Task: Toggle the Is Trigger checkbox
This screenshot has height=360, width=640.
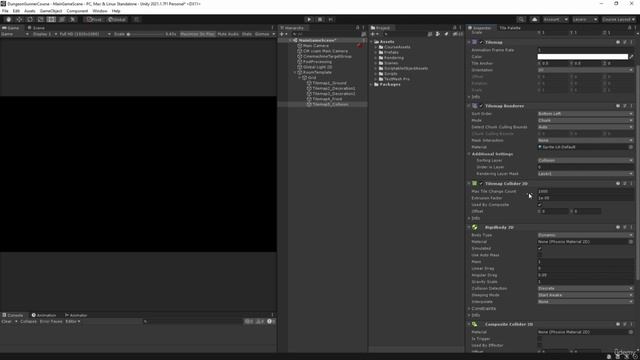Action: pos(540,338)
